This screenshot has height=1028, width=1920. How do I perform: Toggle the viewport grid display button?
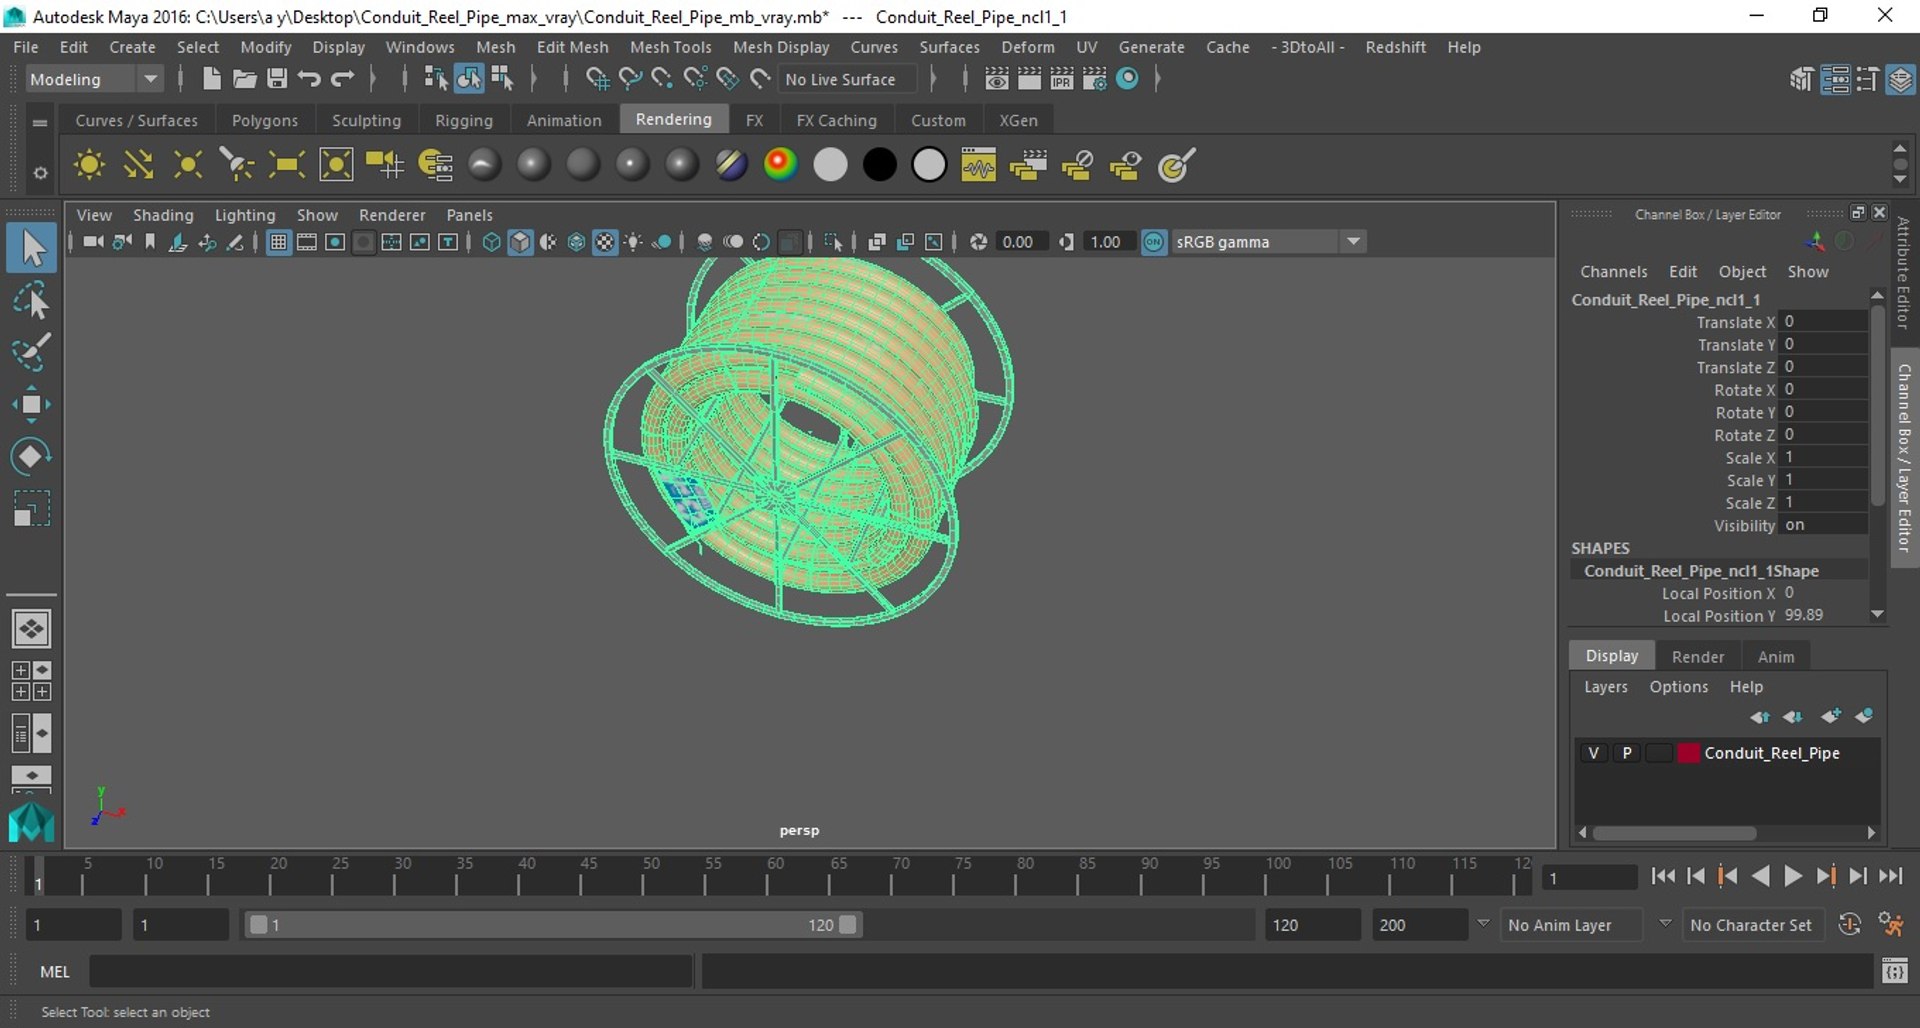(278, 242)
